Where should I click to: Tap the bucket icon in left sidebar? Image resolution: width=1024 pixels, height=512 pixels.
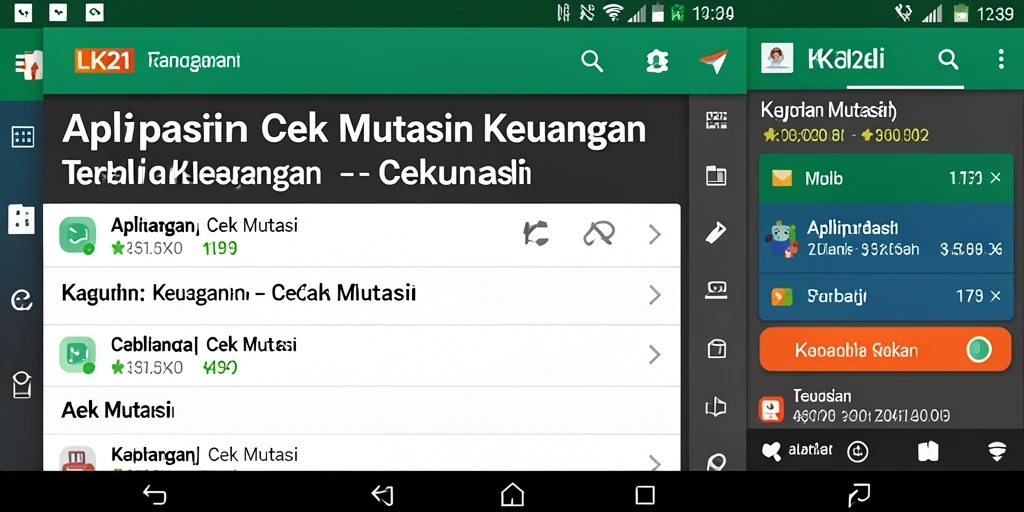[22, 385]
